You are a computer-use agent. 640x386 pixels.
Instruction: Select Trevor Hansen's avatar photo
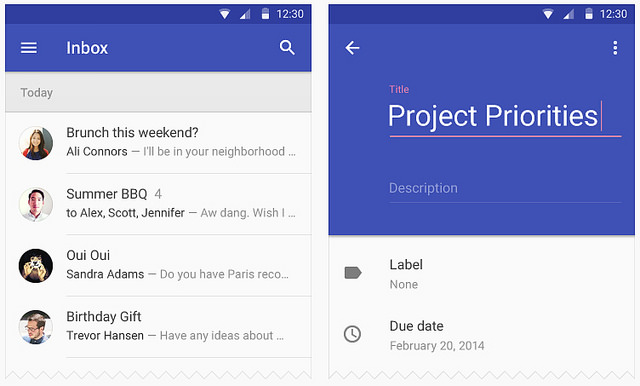tap(36, 327)
